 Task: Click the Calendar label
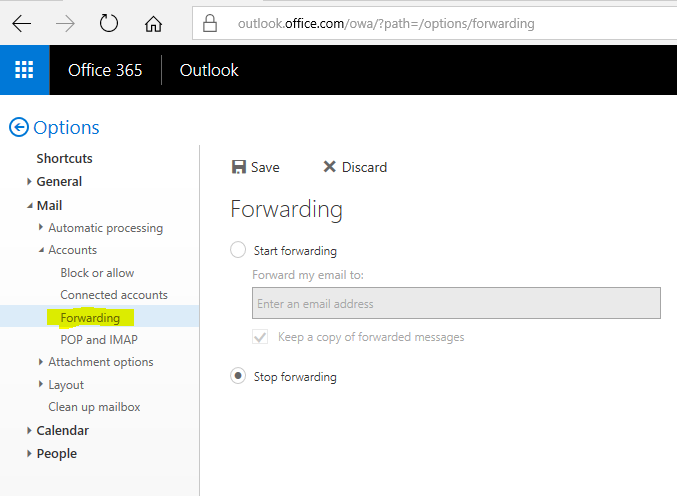63,430
